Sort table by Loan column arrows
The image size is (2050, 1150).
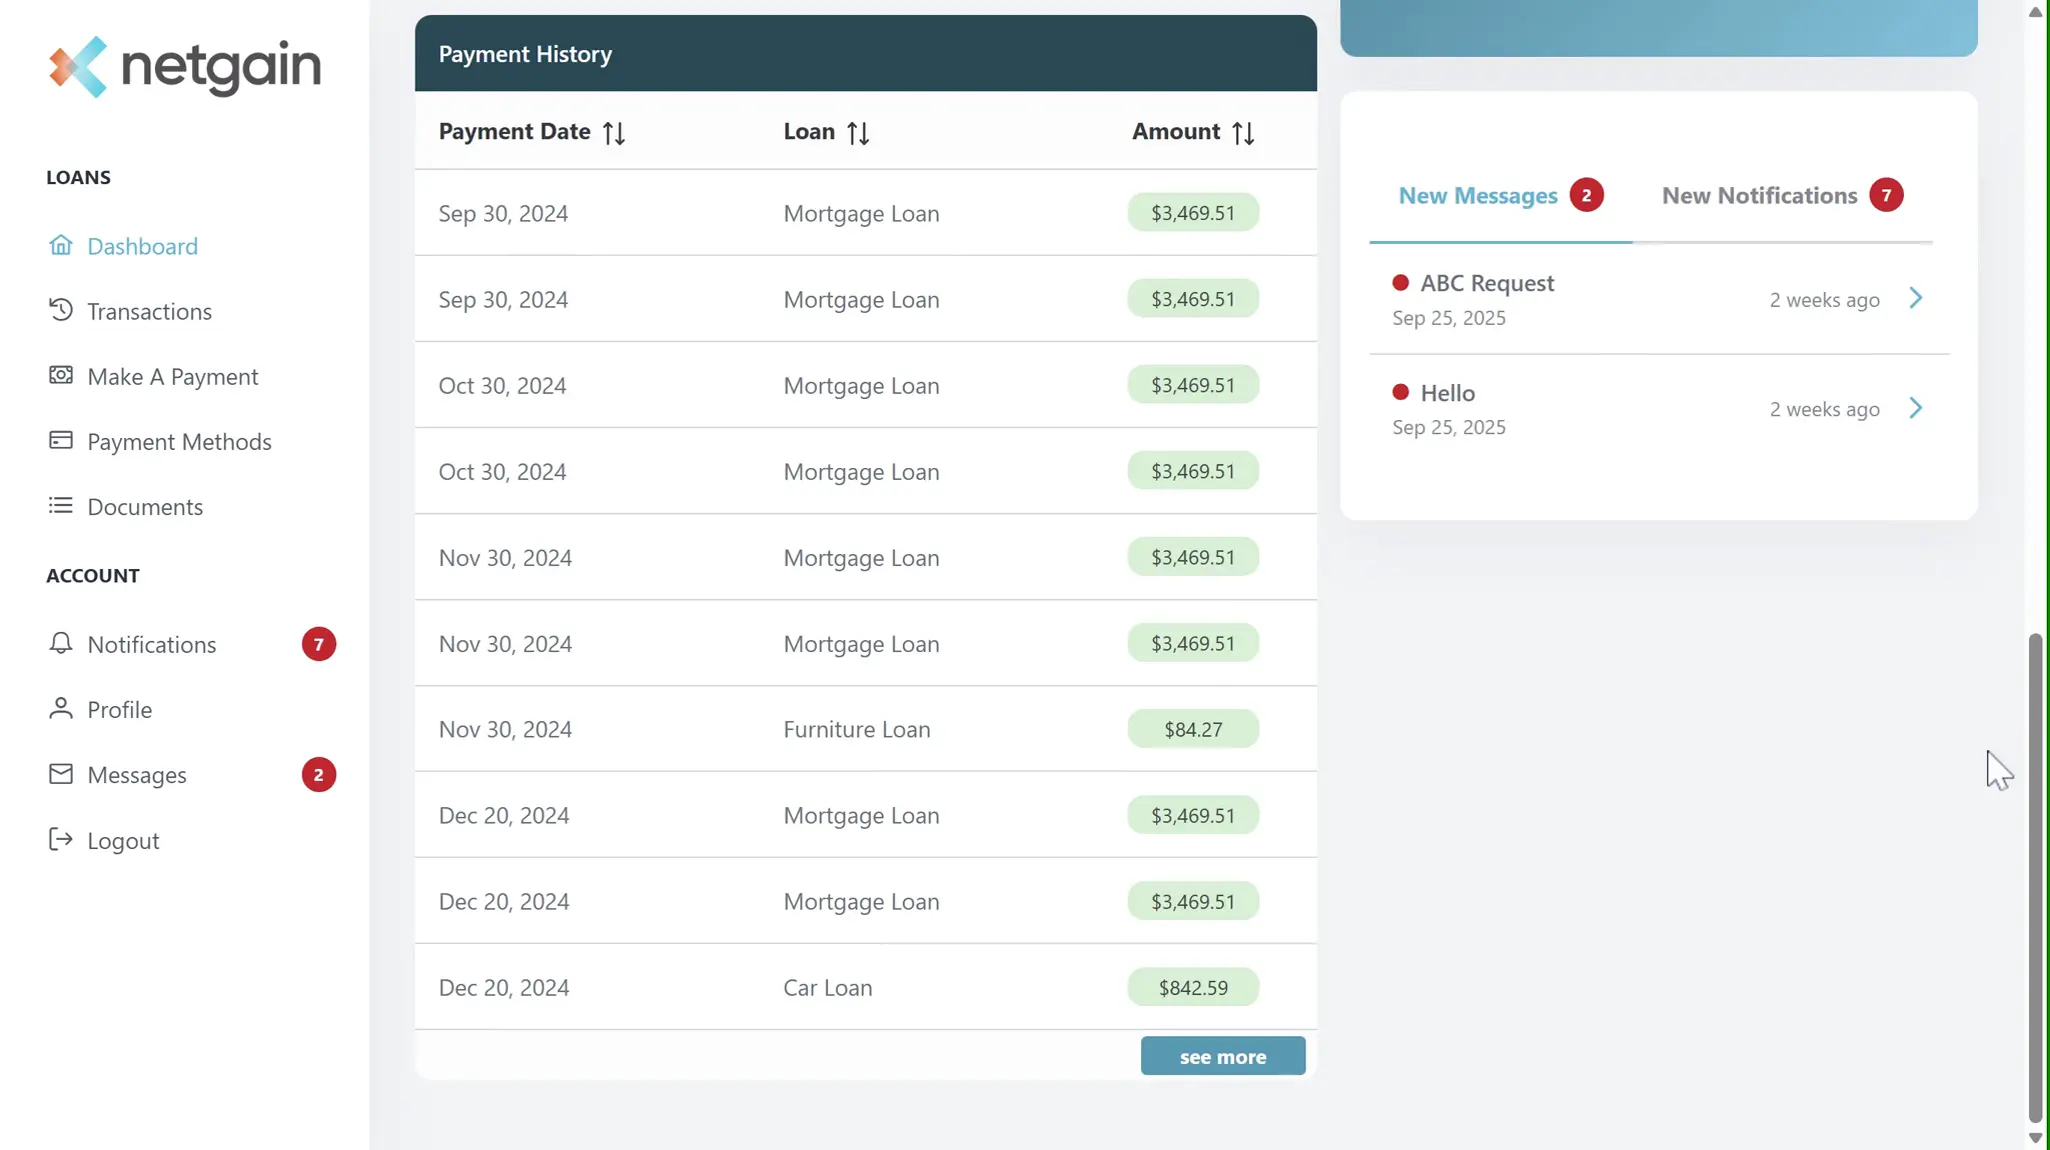pyautogui.click(x=858, y=133)
